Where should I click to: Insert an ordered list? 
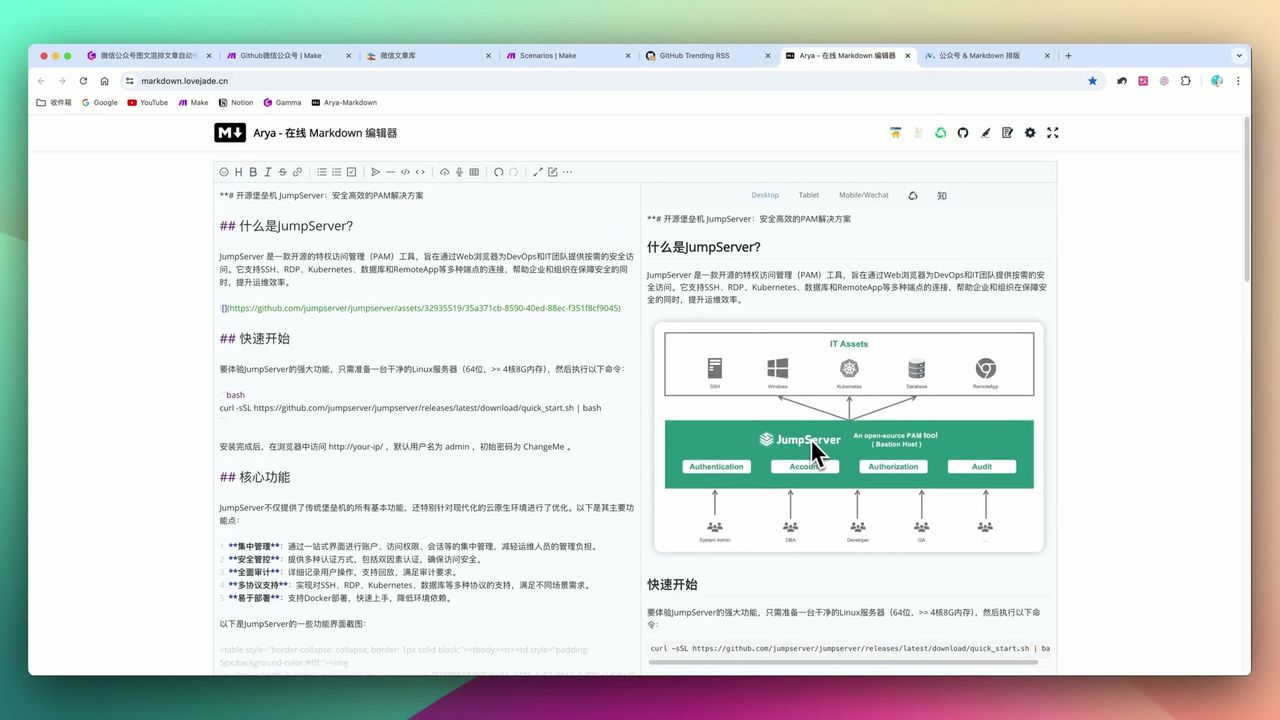[336, 172]
